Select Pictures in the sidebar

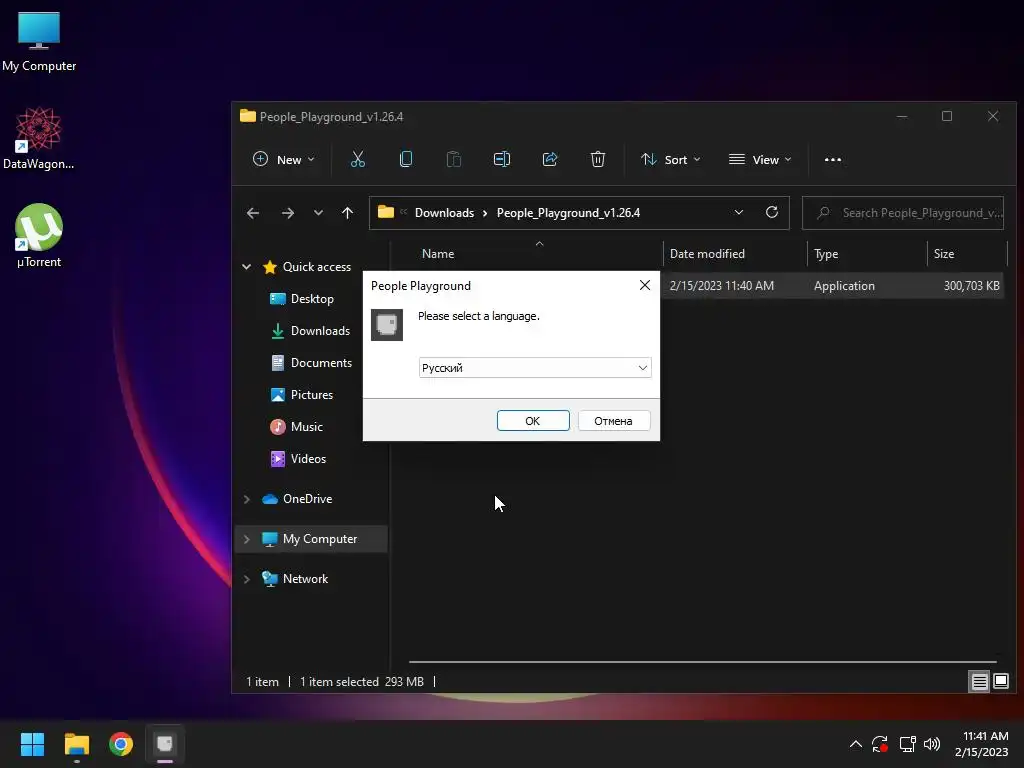(x=312, y=394)
